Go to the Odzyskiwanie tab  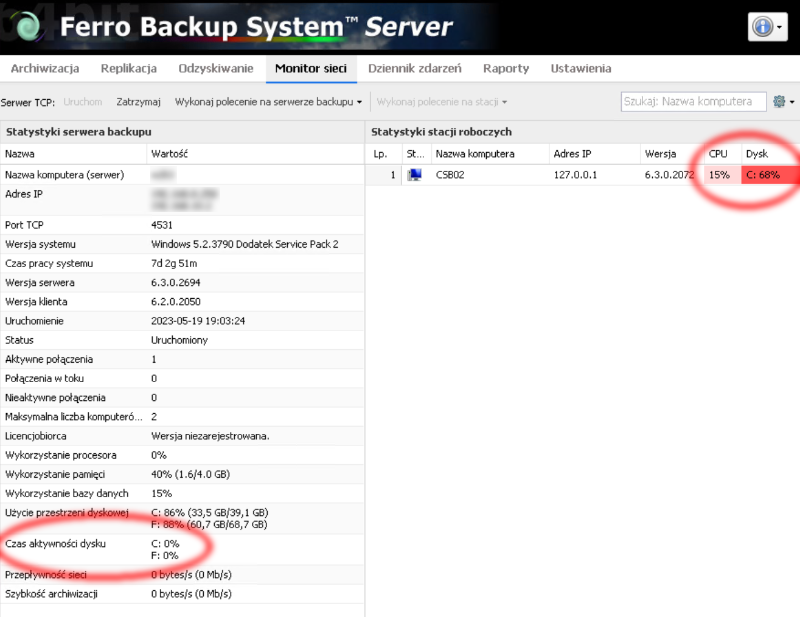[215, 69]
